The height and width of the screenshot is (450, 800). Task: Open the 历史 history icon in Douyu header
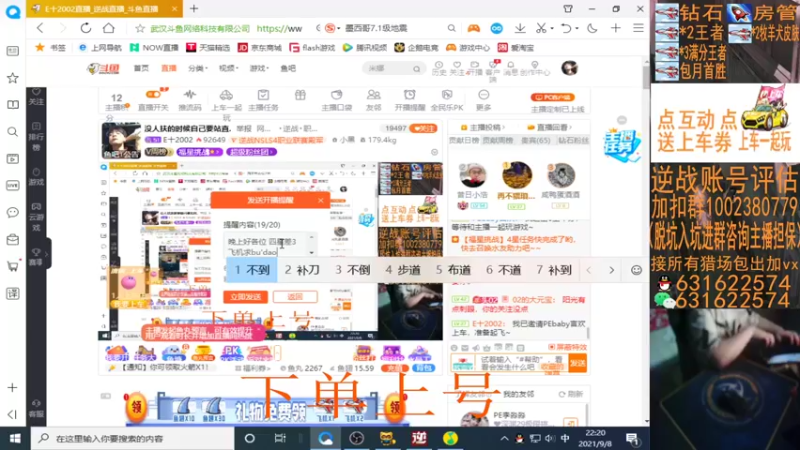tap(439, 68)
